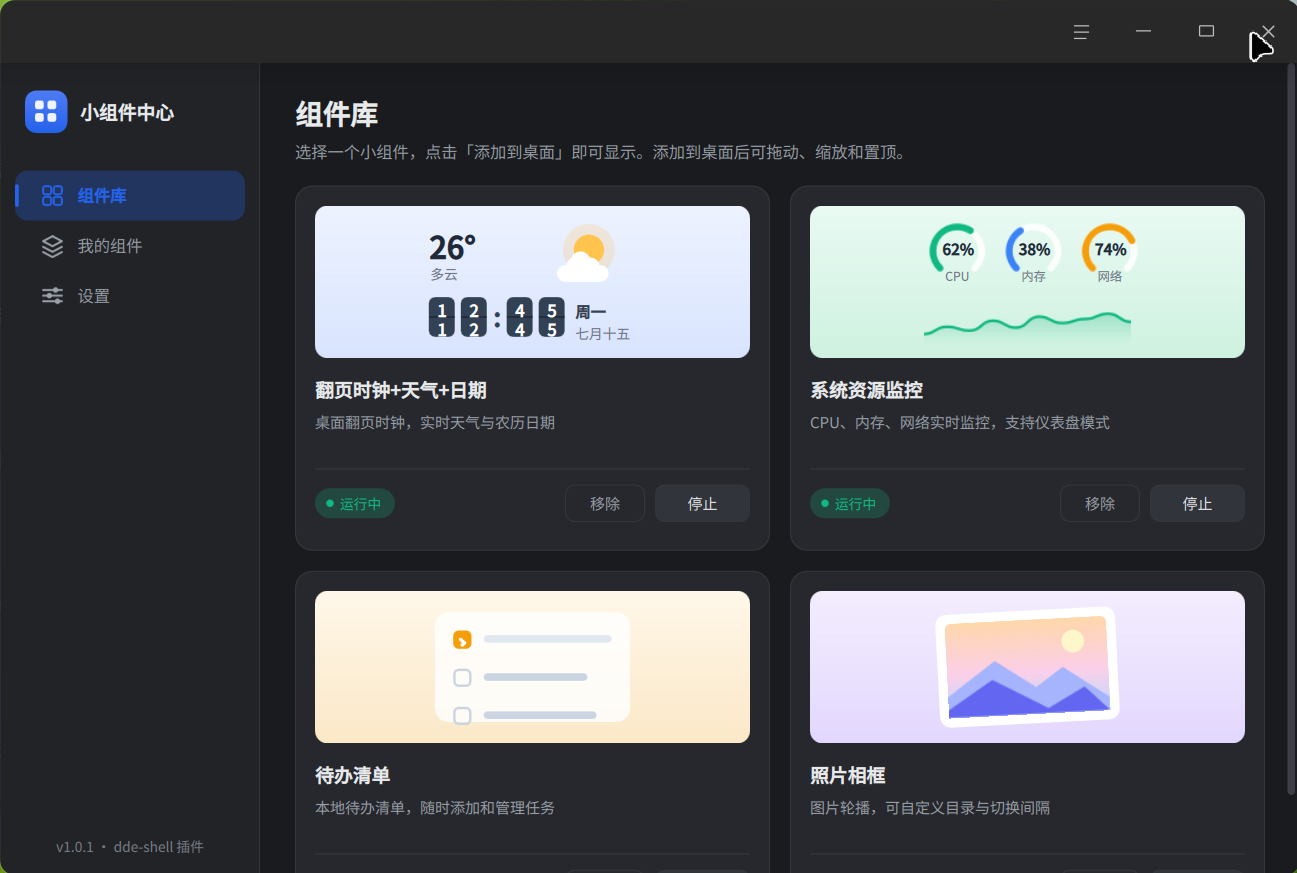
Task: Click the 组件库 page heading
Action: click(x=337, y=115)
